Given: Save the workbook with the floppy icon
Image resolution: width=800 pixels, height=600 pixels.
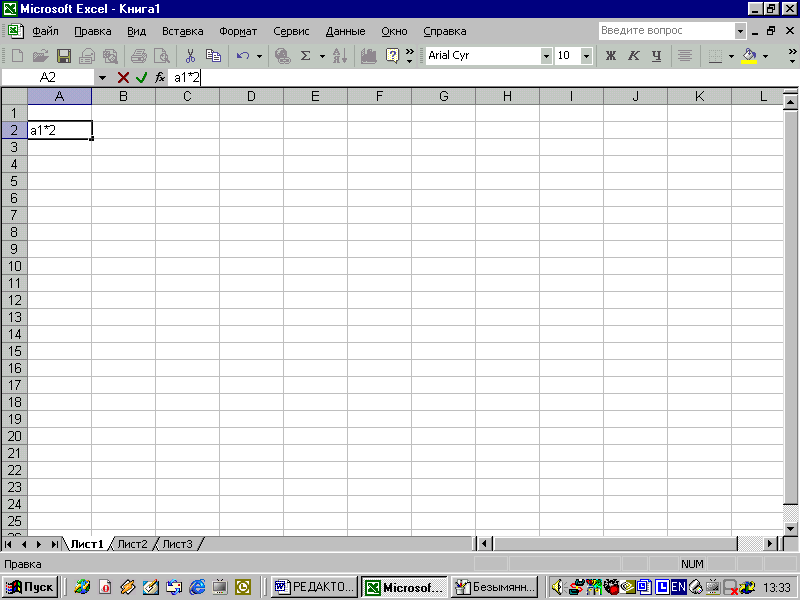Looking at the screenshot, I should 64,55.
